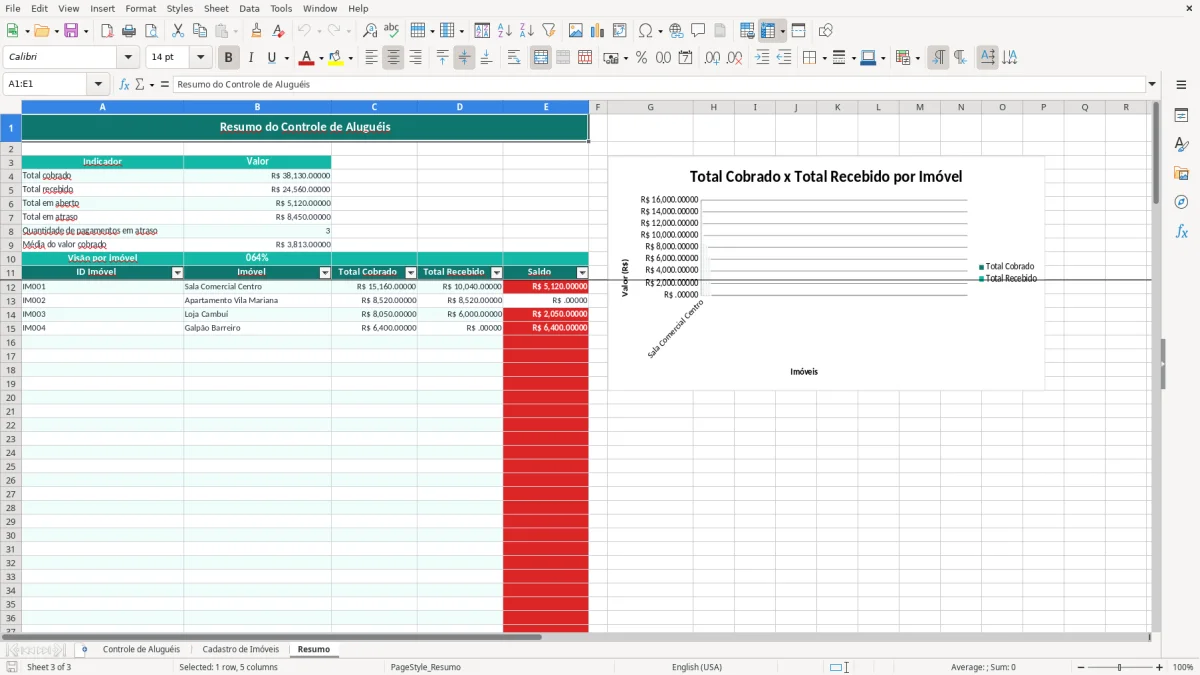Switch to Cadastro de Imóveis sheet tab
Viewport: 1200px width, 675px height.
click(x=240, y=649)
